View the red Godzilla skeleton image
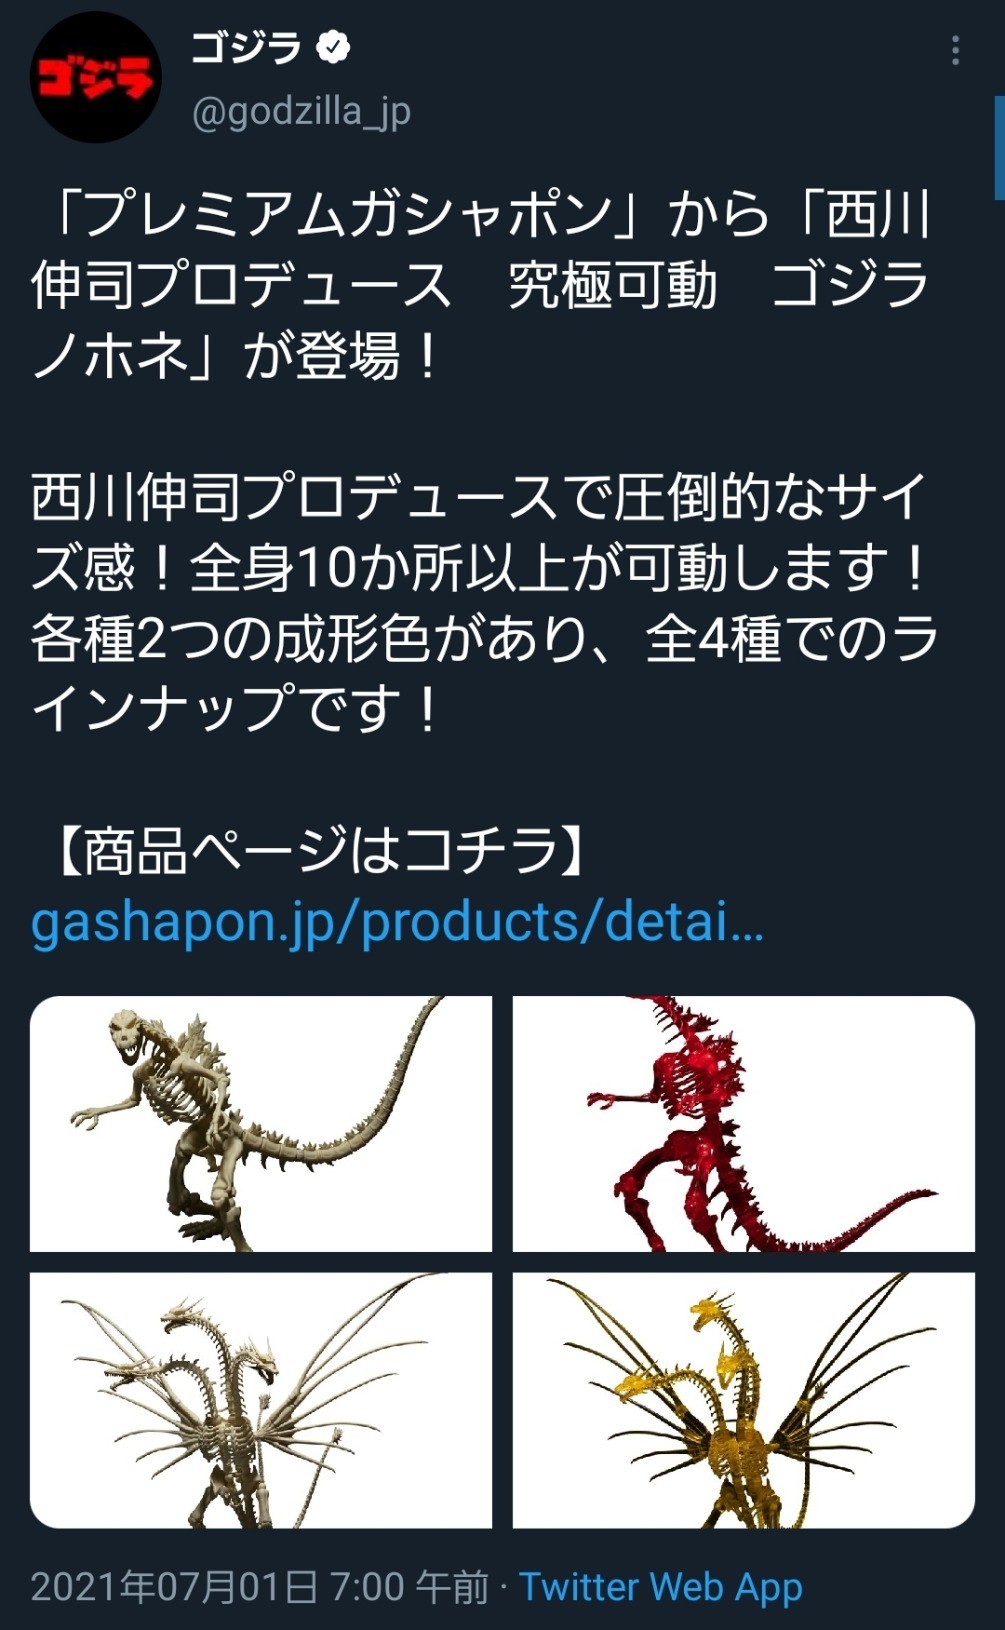1005x1630 pixels. [744, 1124]
